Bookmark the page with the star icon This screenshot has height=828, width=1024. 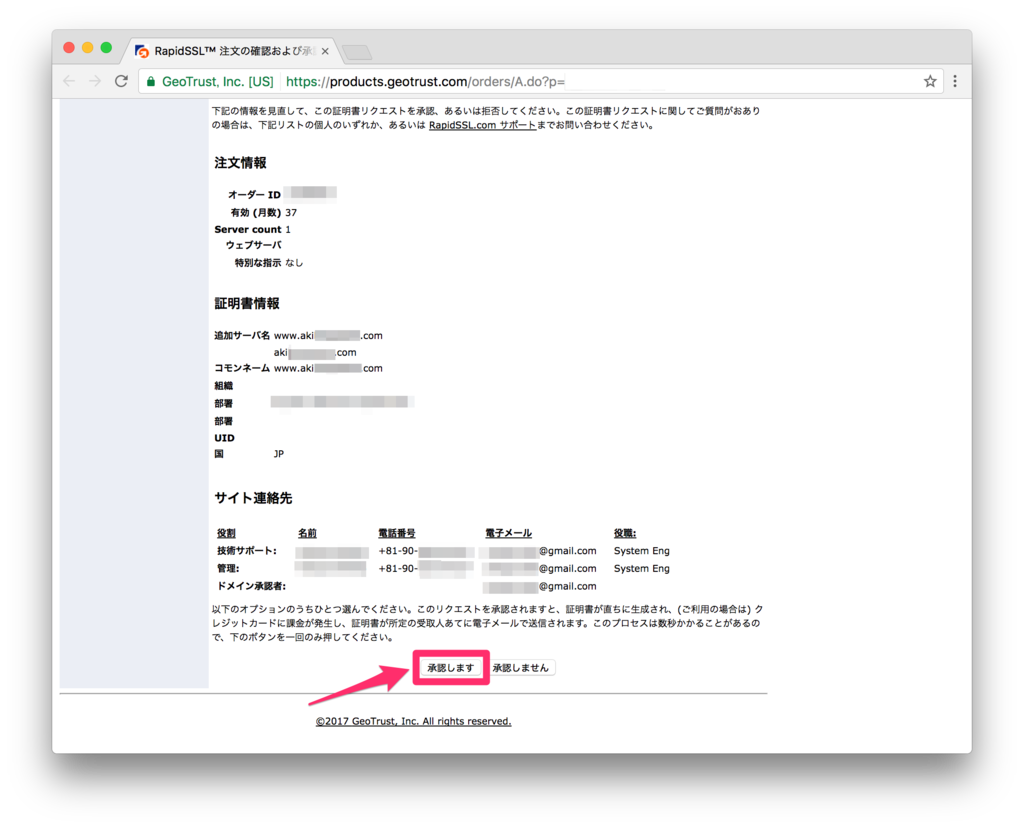point(930,81)
